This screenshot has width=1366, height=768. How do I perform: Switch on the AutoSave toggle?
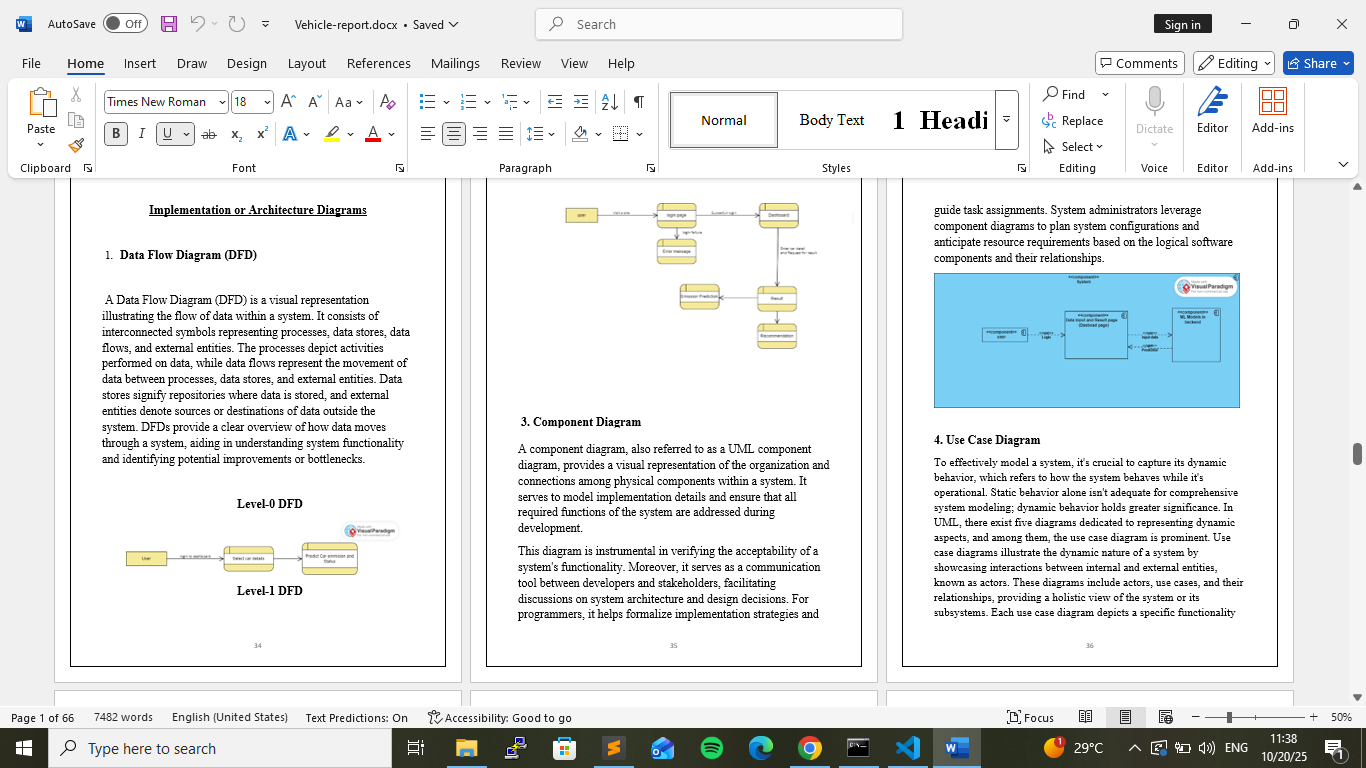(125, 24)
